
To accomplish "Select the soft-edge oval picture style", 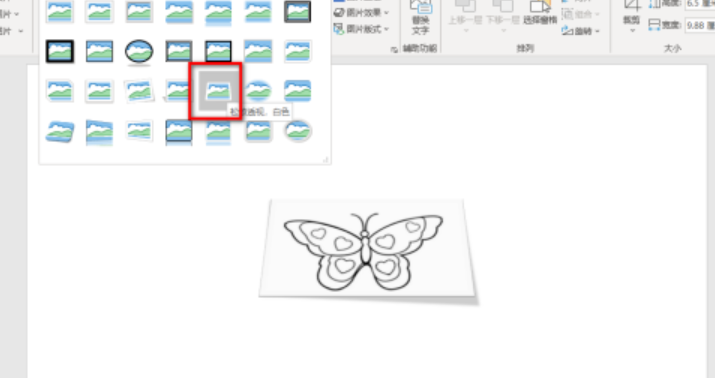I will click(x=258, y=91).
